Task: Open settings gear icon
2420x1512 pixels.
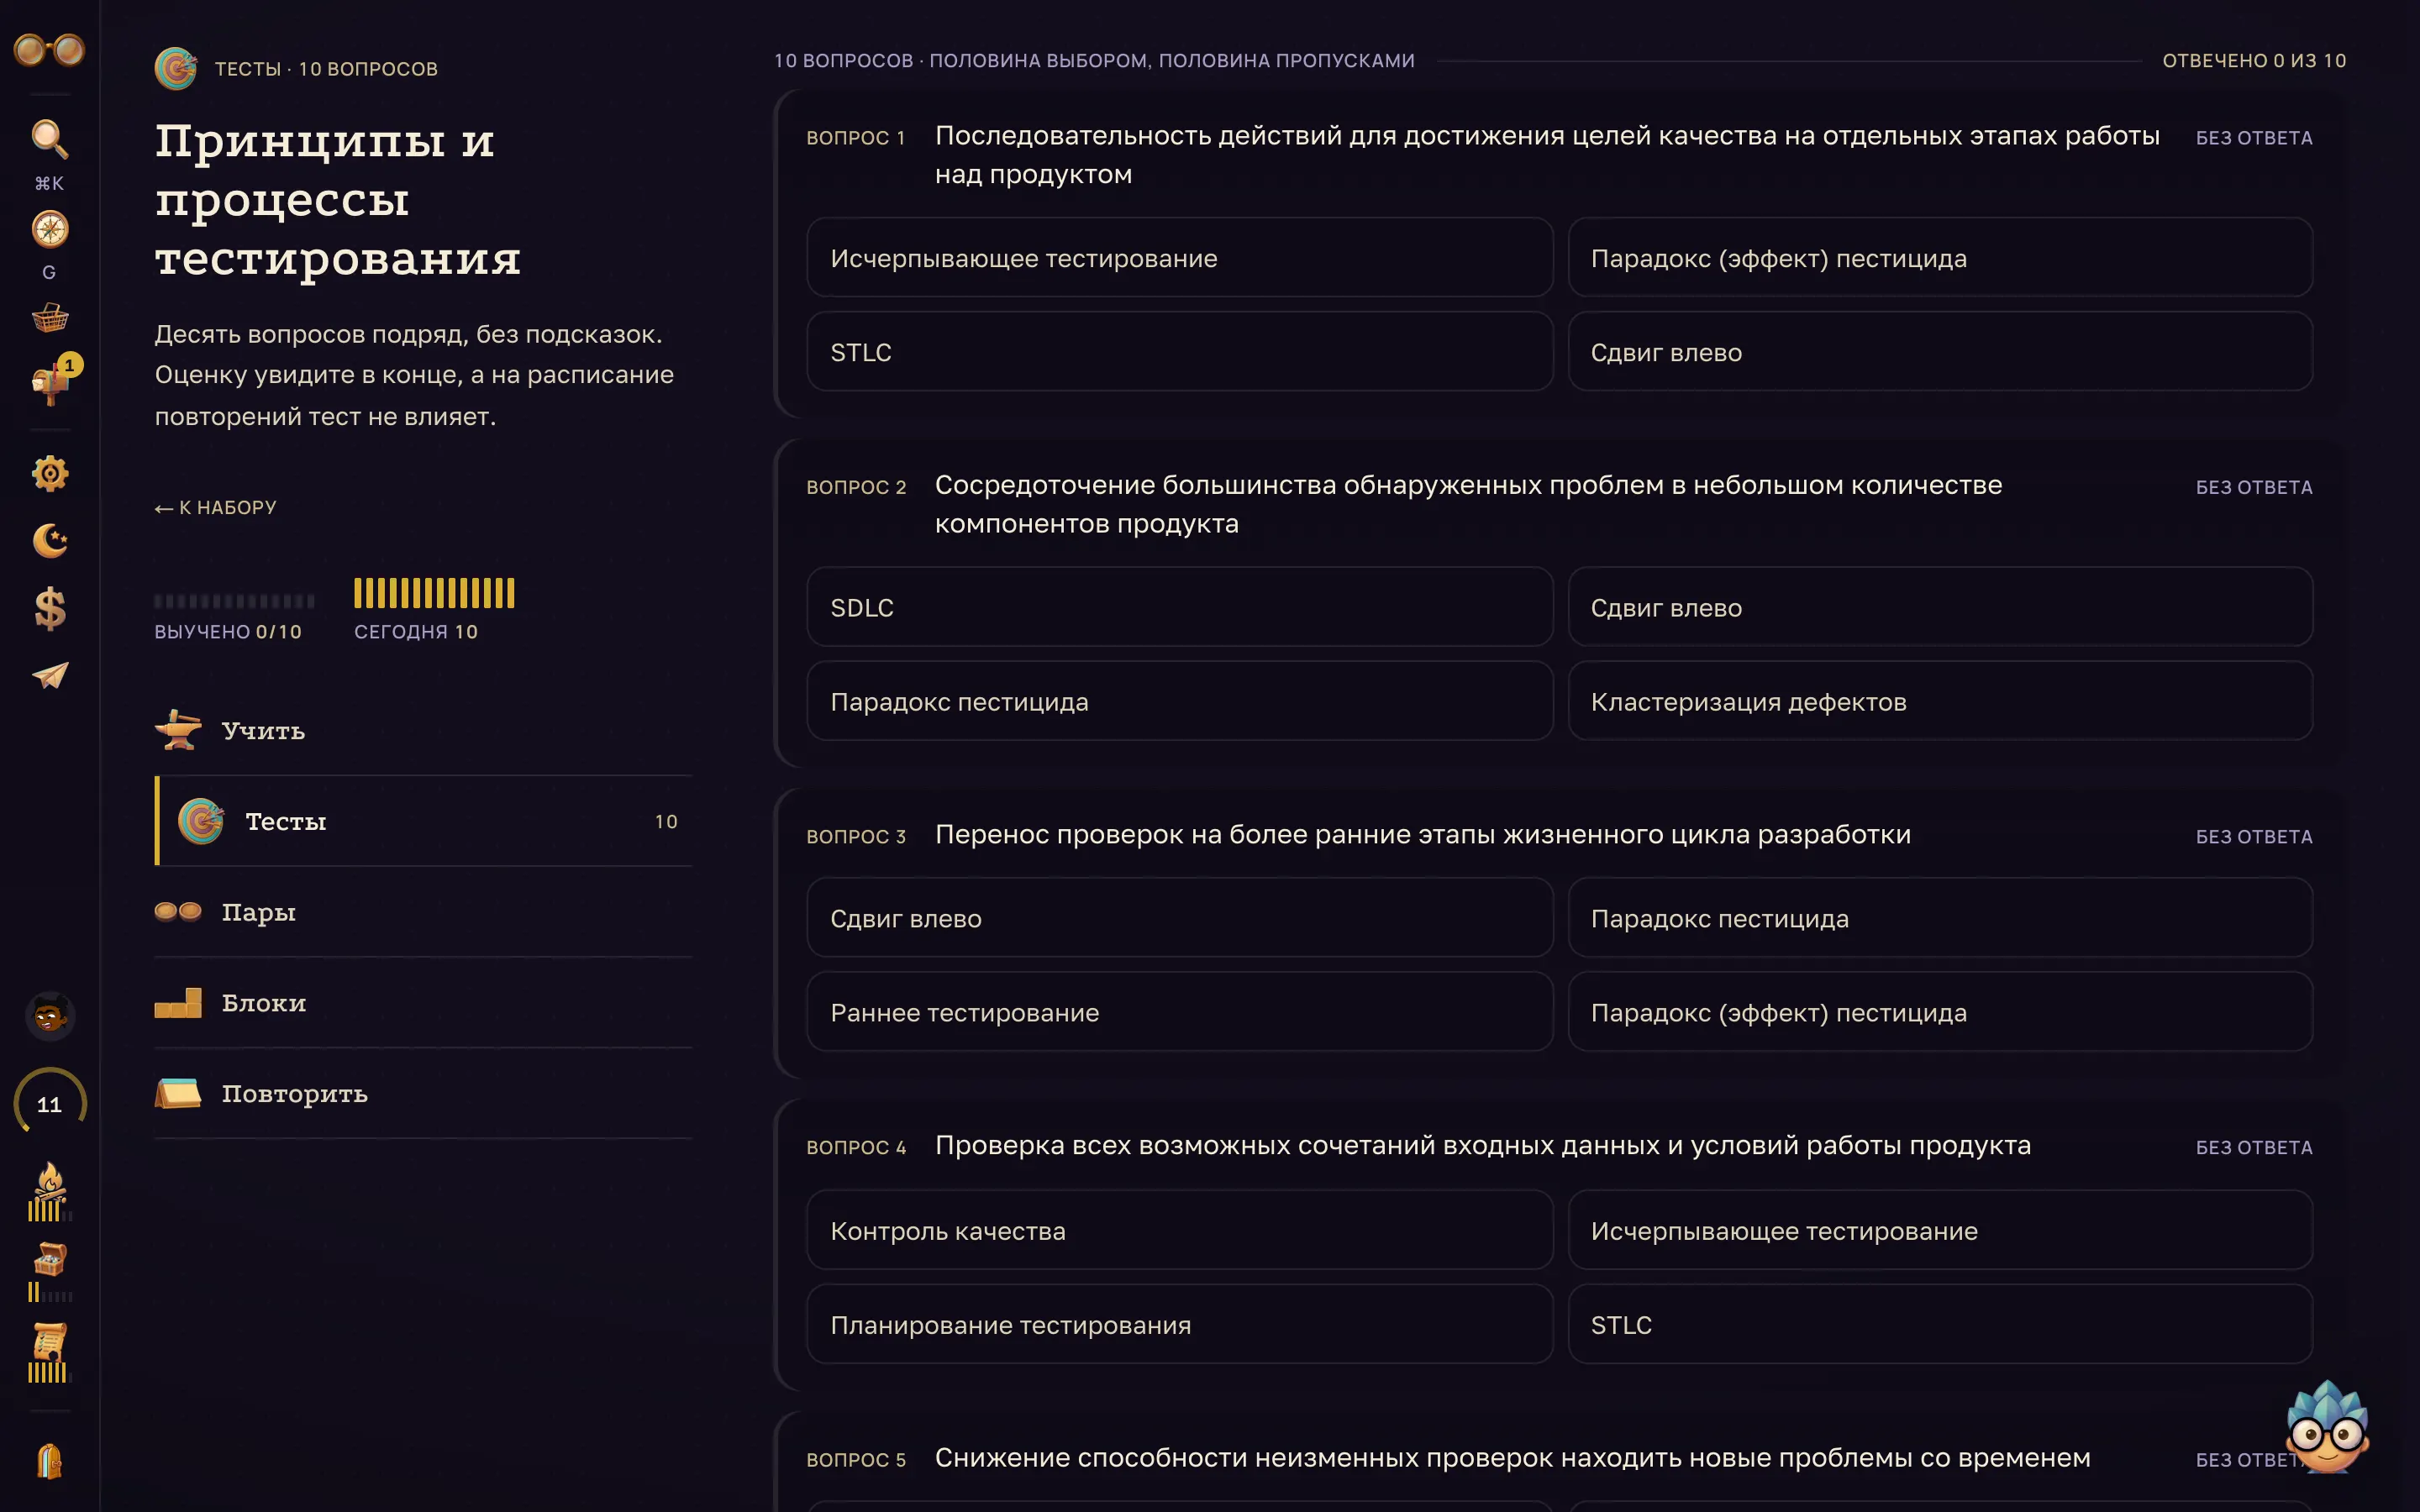Action: pos(49,473)
